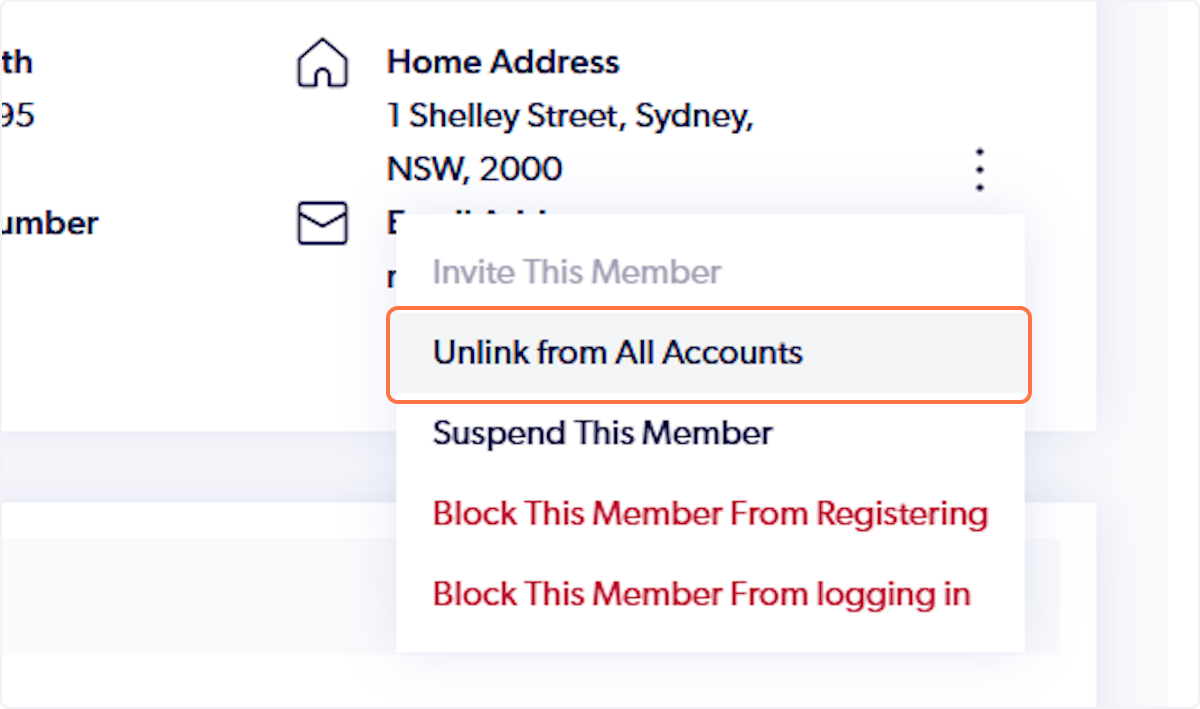Click the letter icon above the popup menu
This screenshot has width=1200, height=709.
pyautogui.click(x=322, y=222)
